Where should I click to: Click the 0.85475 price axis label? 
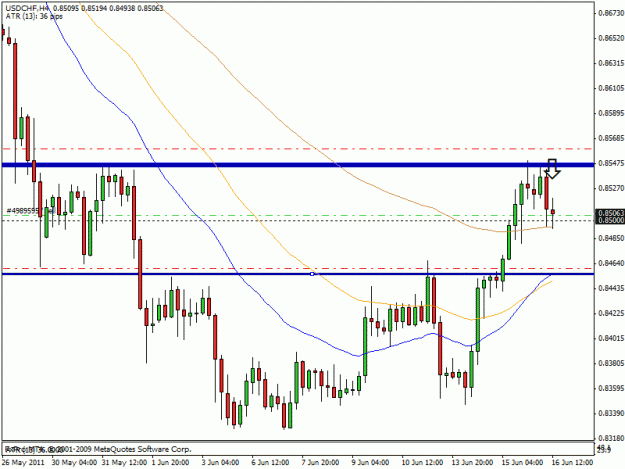(611, 163)
